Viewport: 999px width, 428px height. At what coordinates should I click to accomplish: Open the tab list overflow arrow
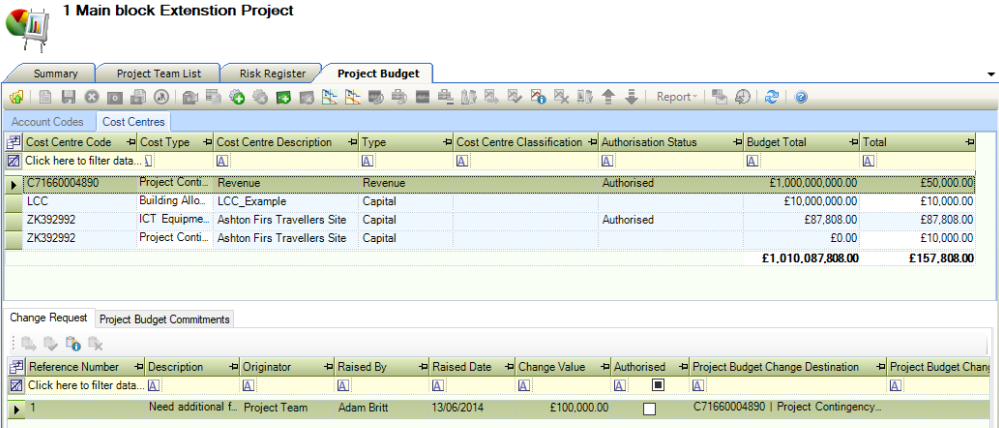click(x=990, y=74)
